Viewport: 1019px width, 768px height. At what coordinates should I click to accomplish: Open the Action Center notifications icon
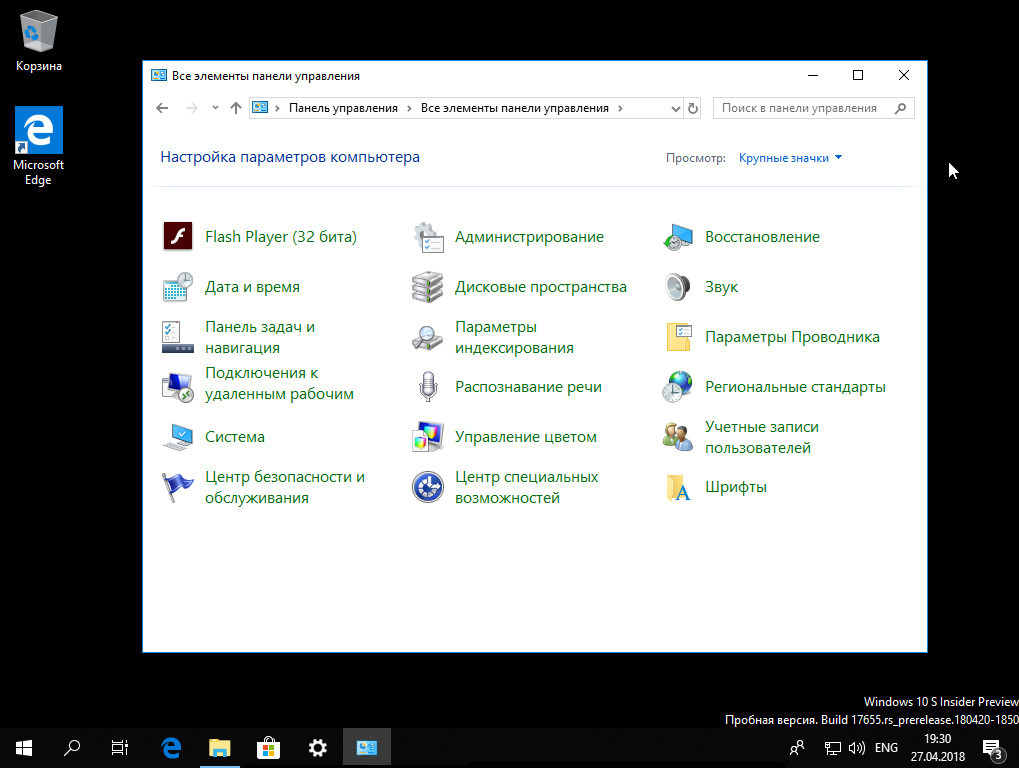click(x=992, y=749)
